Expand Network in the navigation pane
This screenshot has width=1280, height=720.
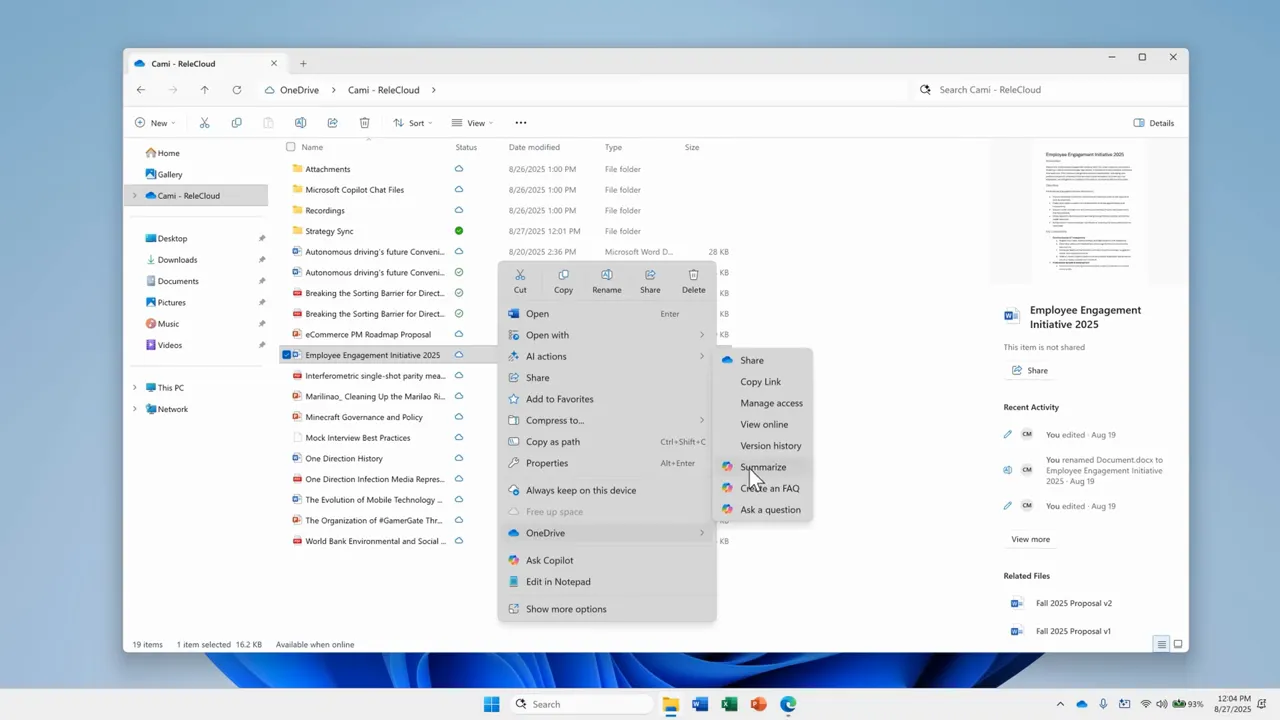pyautogui.click(x=135, y=409)
